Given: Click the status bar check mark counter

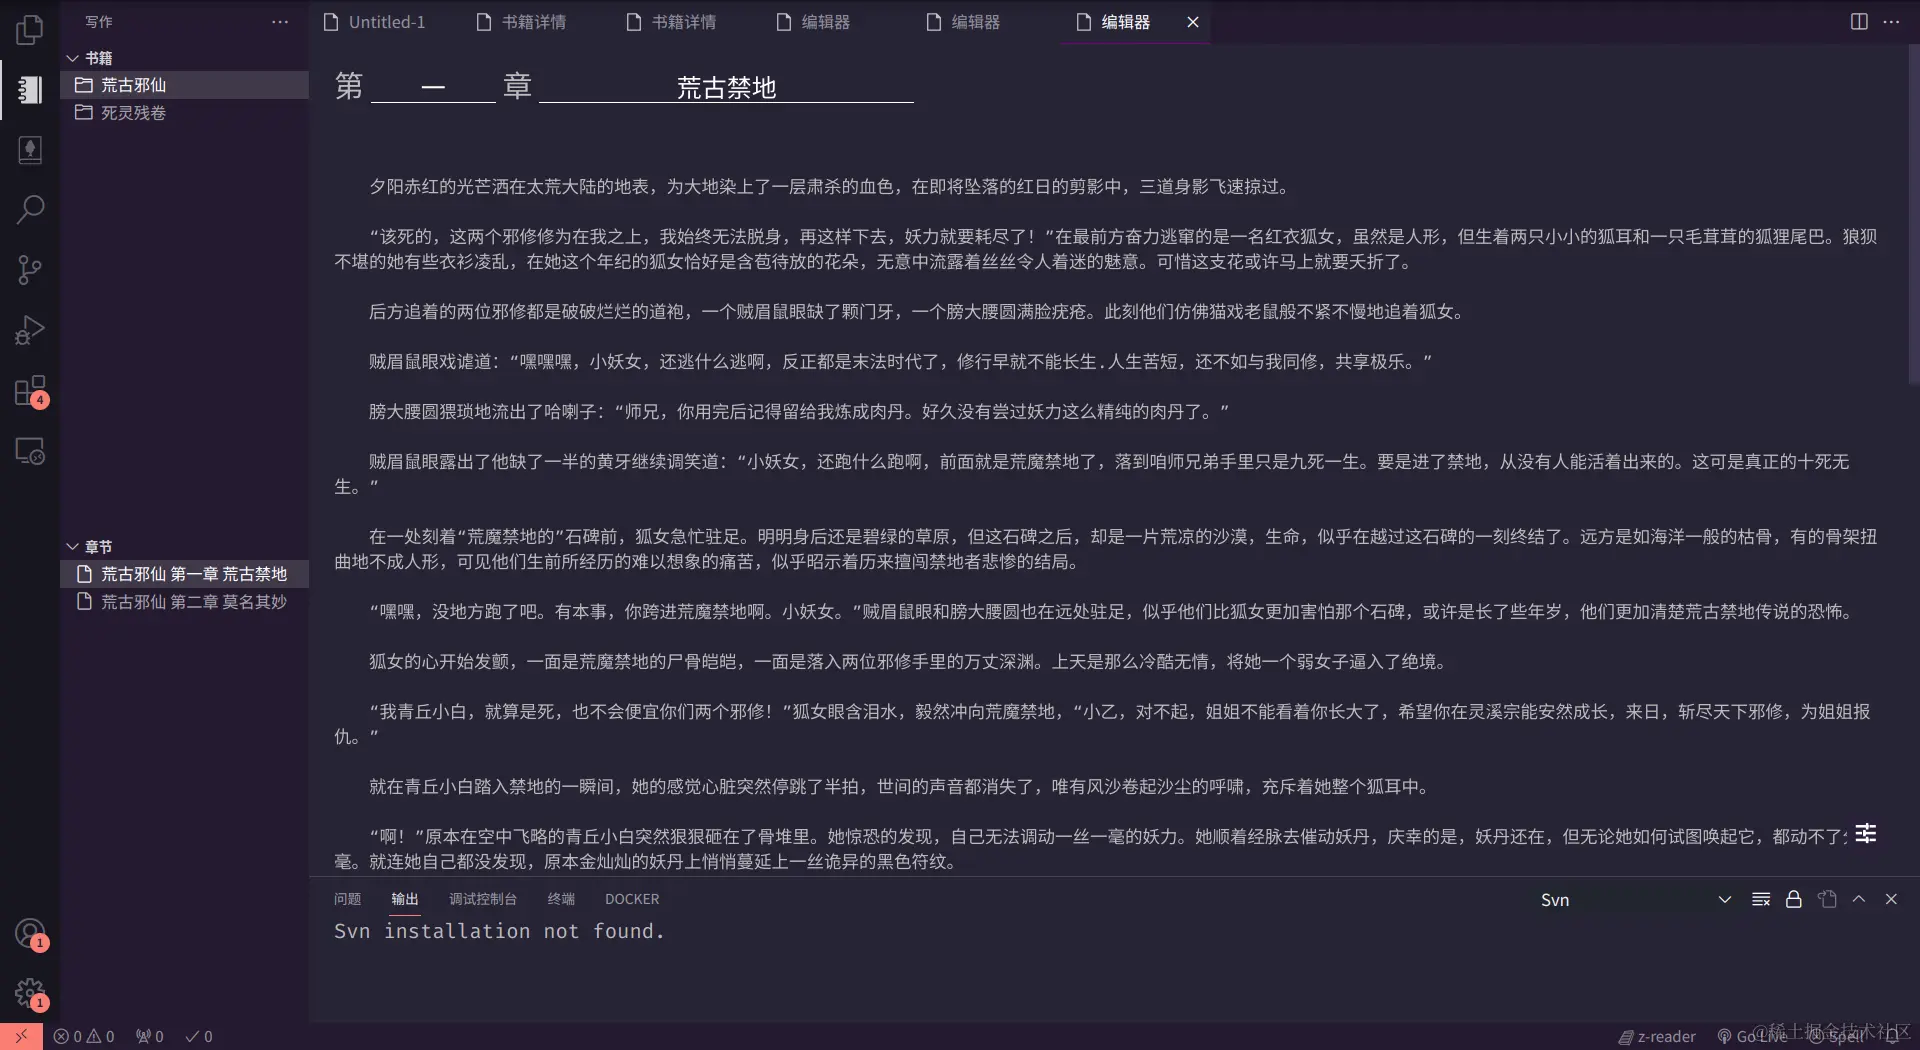Looking at the screenshot, I should (x=199, y=1037).
